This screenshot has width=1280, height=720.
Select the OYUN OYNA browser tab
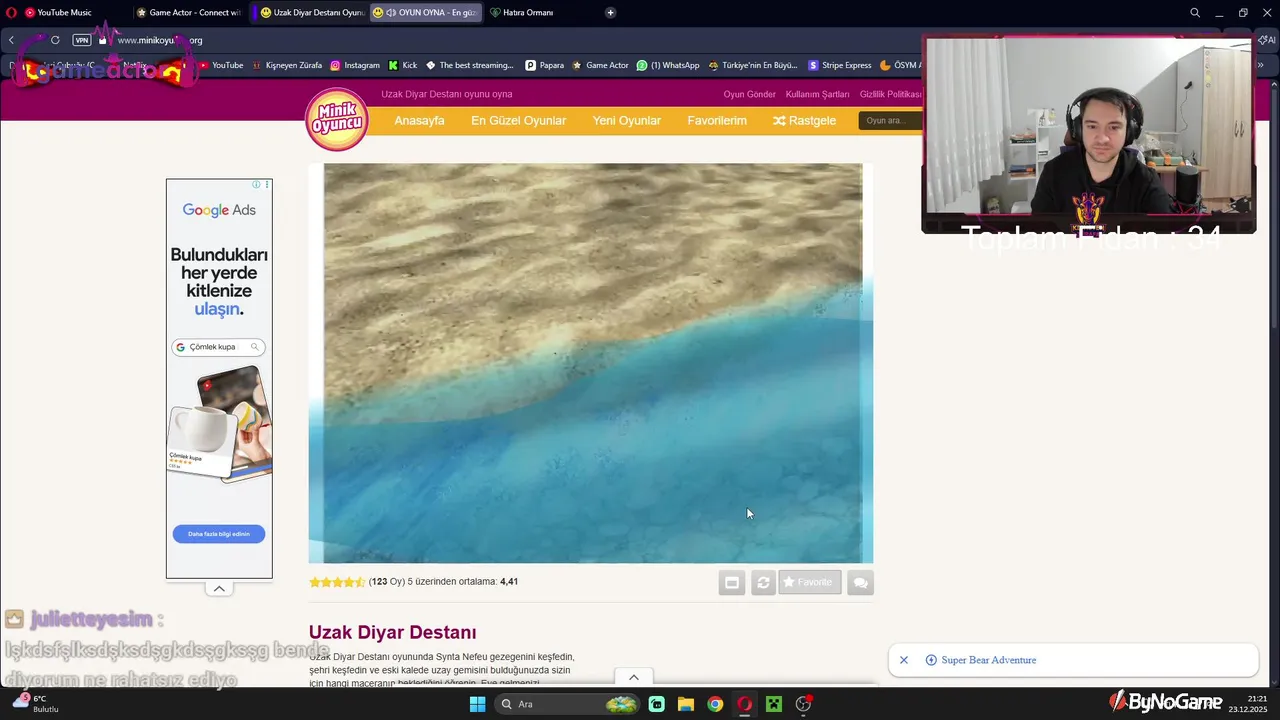pos(426,12)
